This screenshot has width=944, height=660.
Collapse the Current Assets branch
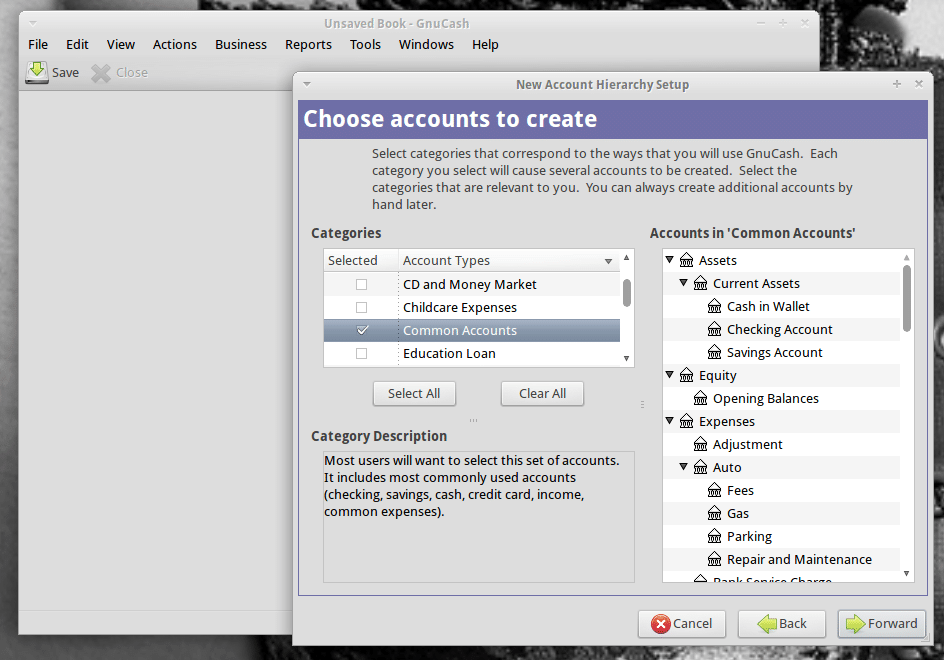pos(684,284)
